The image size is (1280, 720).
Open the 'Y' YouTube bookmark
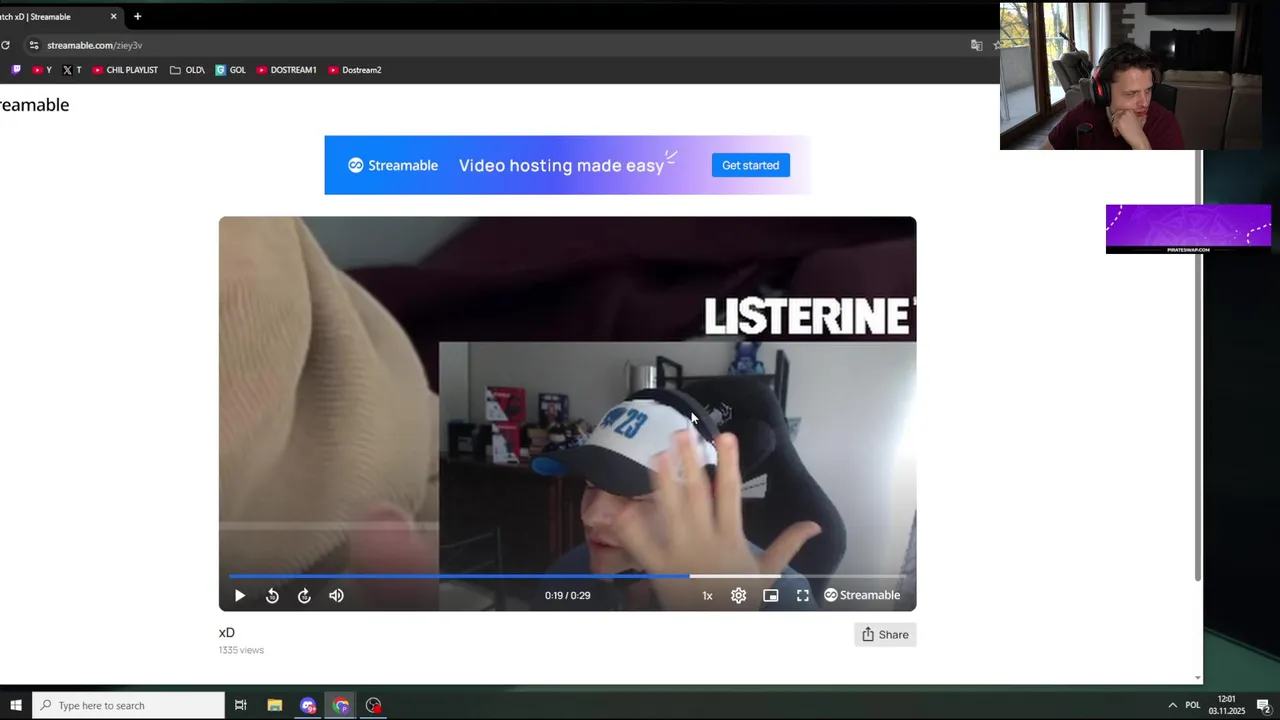42,70
